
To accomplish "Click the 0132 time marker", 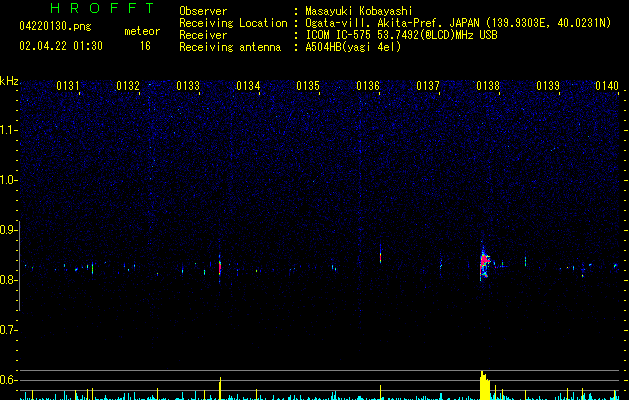I will (x=128, y=86).
